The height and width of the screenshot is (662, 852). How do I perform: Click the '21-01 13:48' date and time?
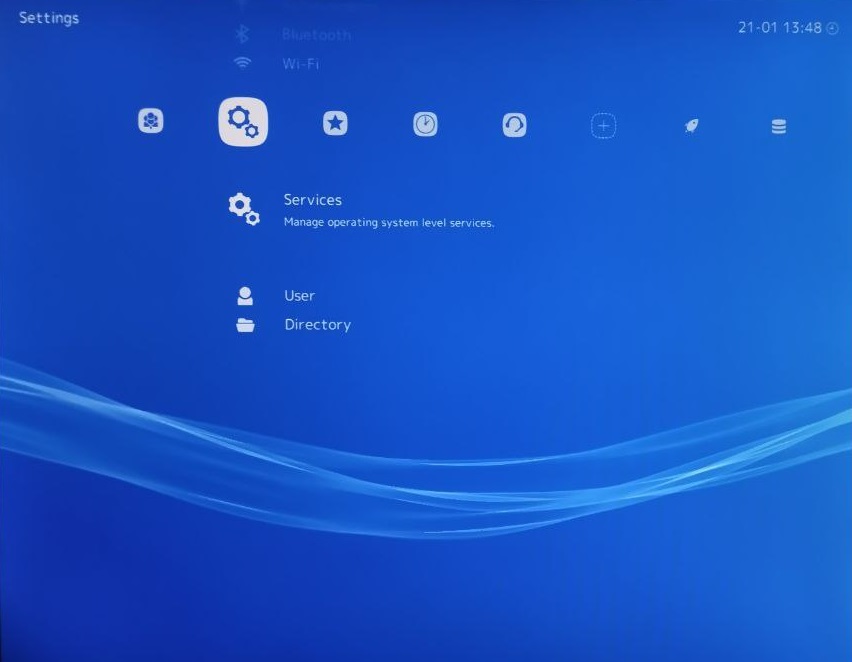point(780,28)
